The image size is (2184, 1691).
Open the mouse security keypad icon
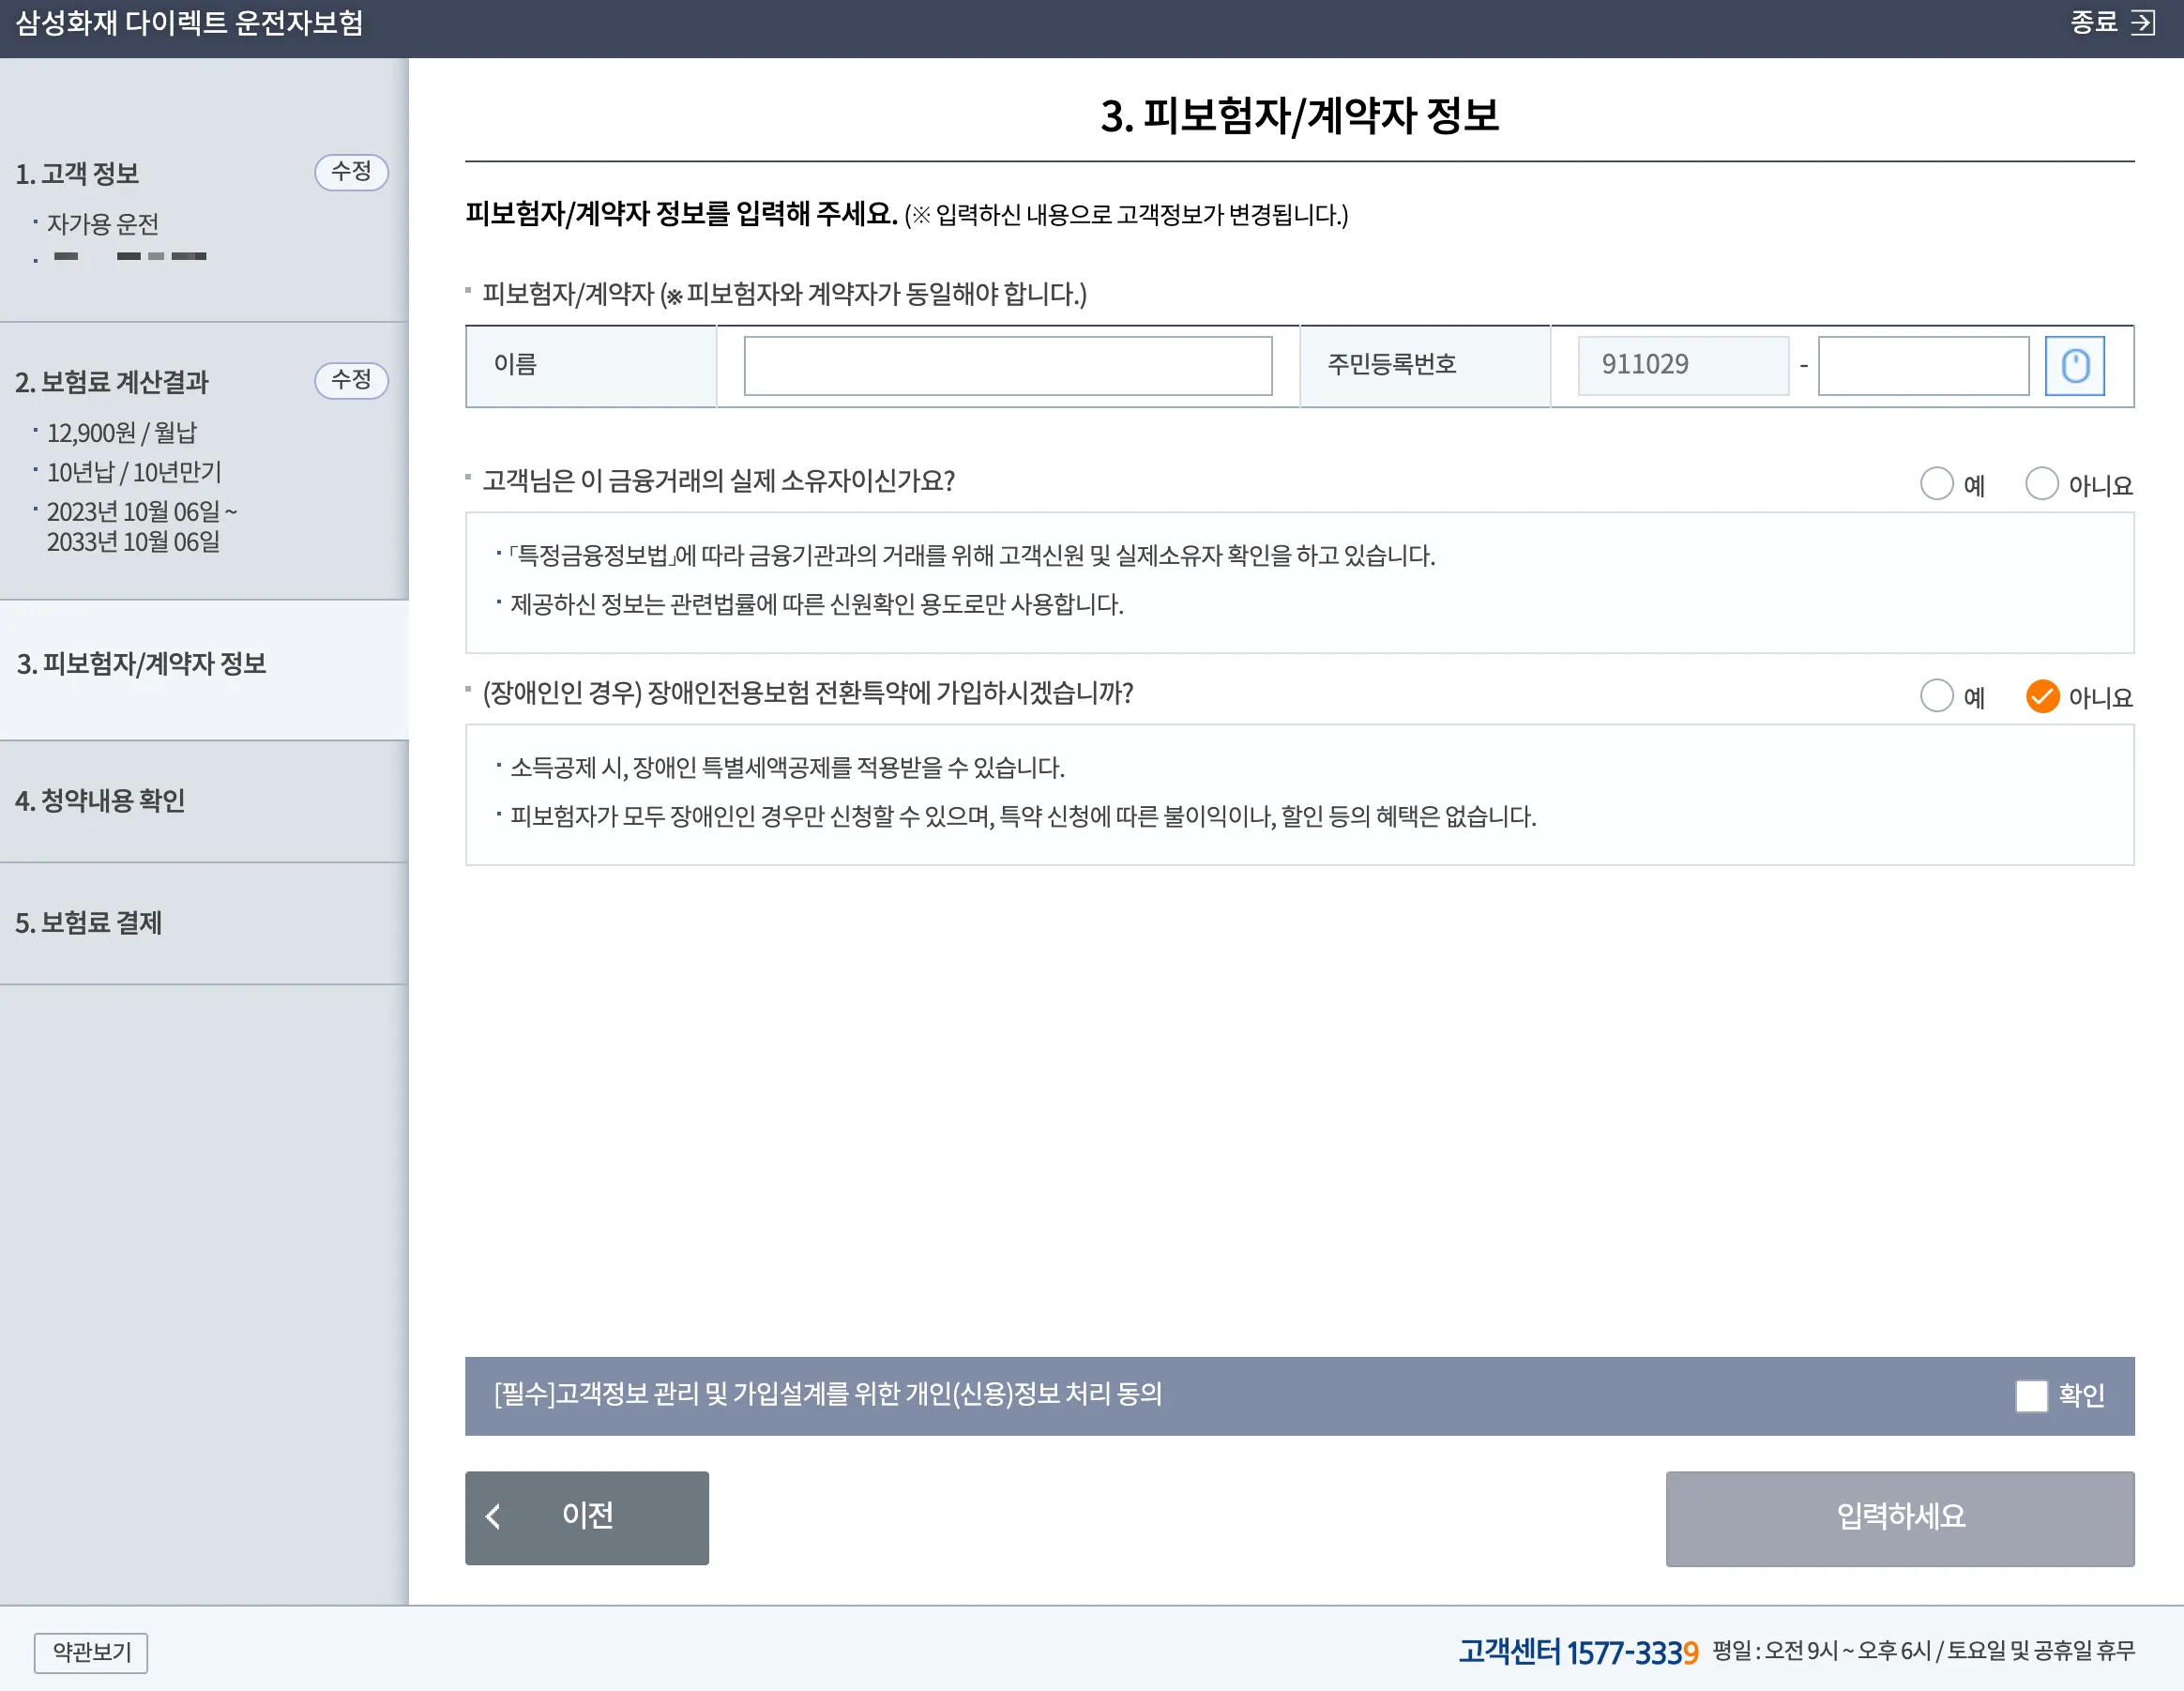(x=2075, y=366)
